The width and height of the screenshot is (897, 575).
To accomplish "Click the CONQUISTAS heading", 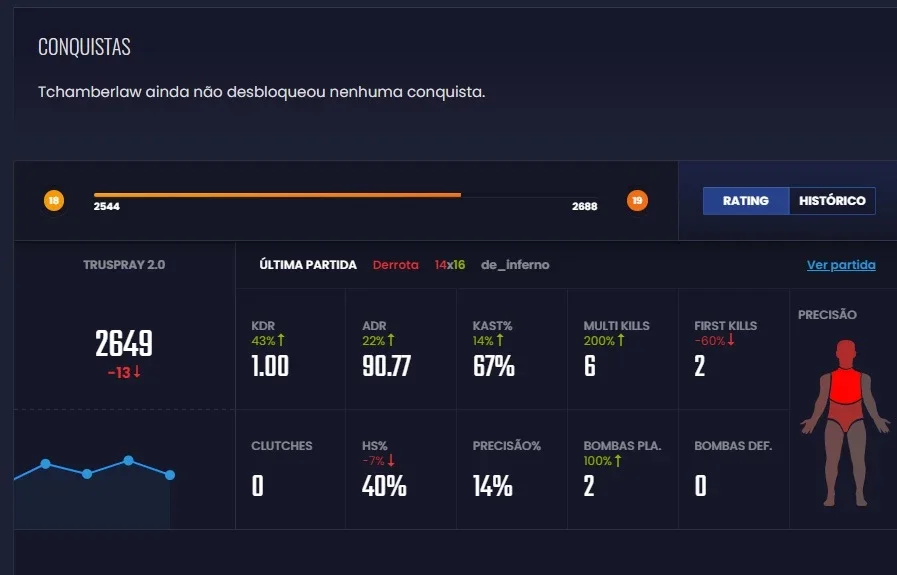I will click(84, 47).
